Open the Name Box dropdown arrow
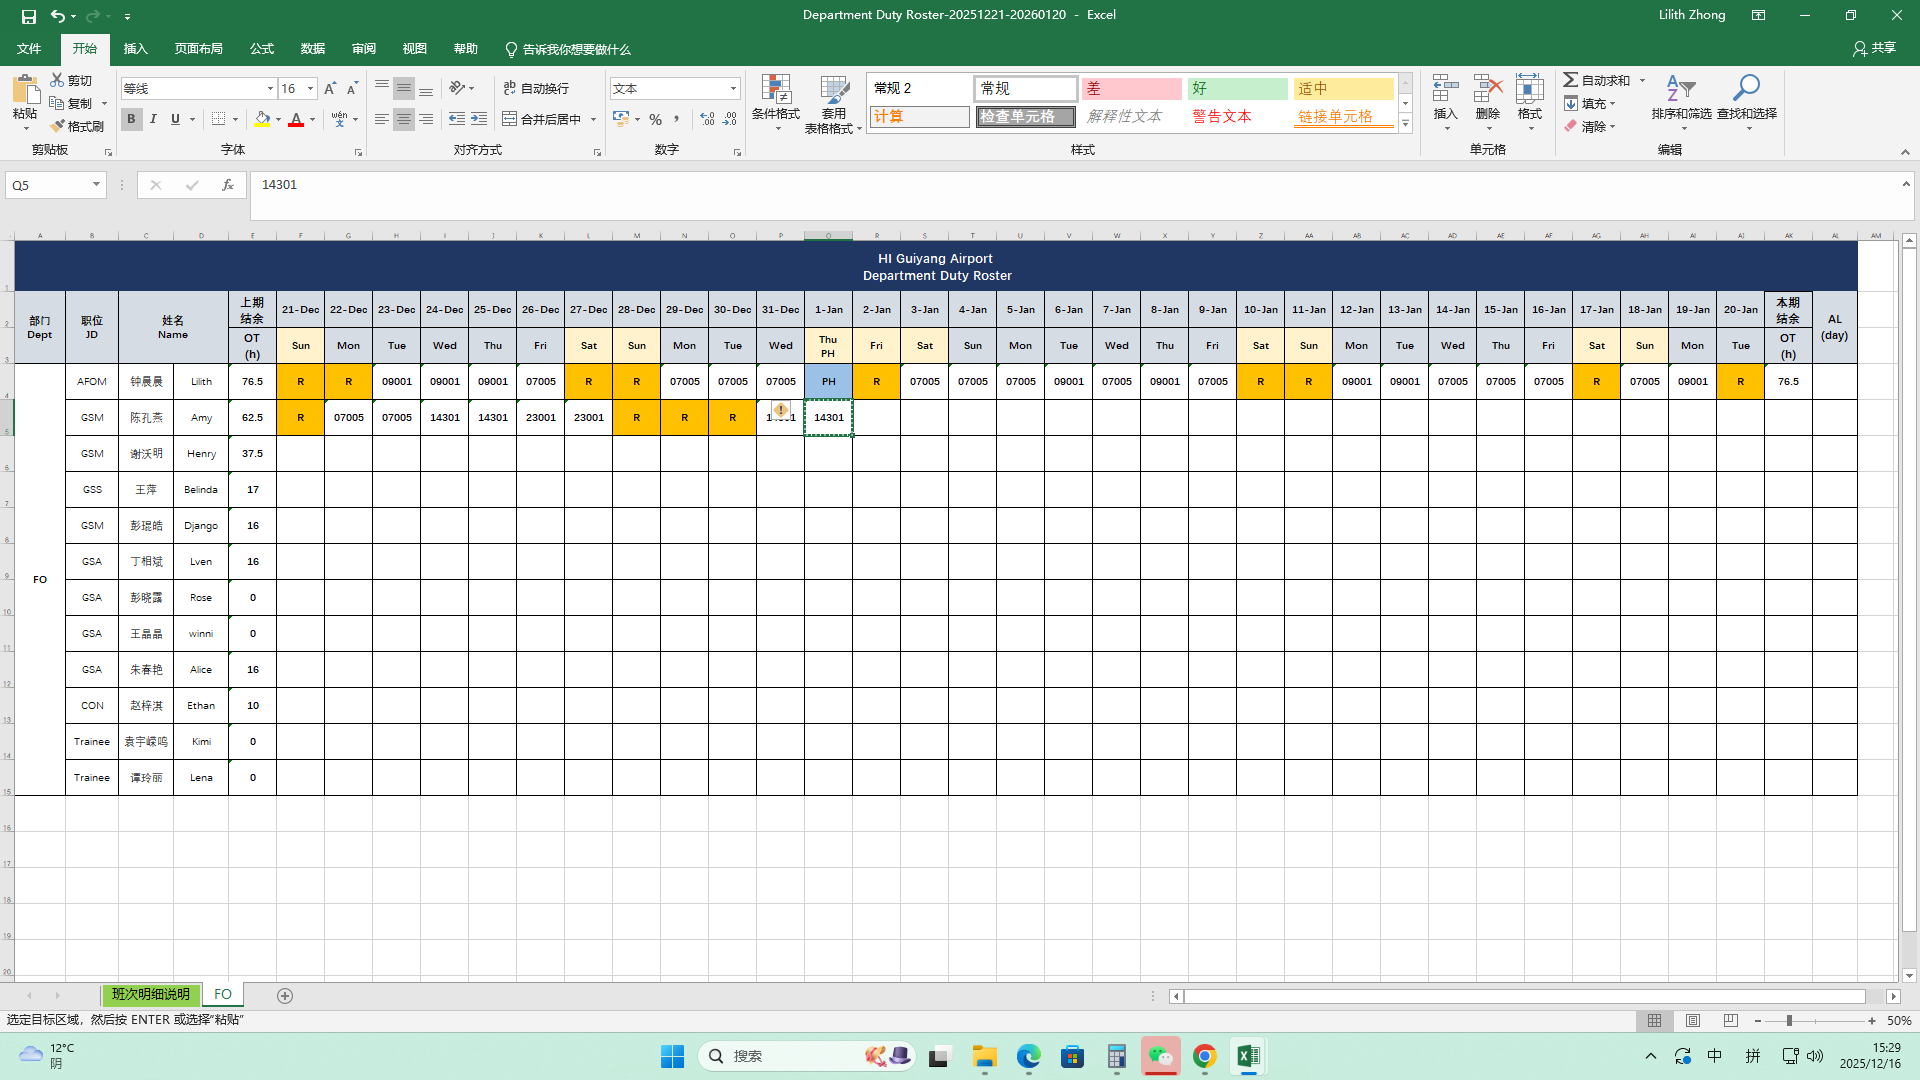 pyautogui.click(x=96, y=185)
